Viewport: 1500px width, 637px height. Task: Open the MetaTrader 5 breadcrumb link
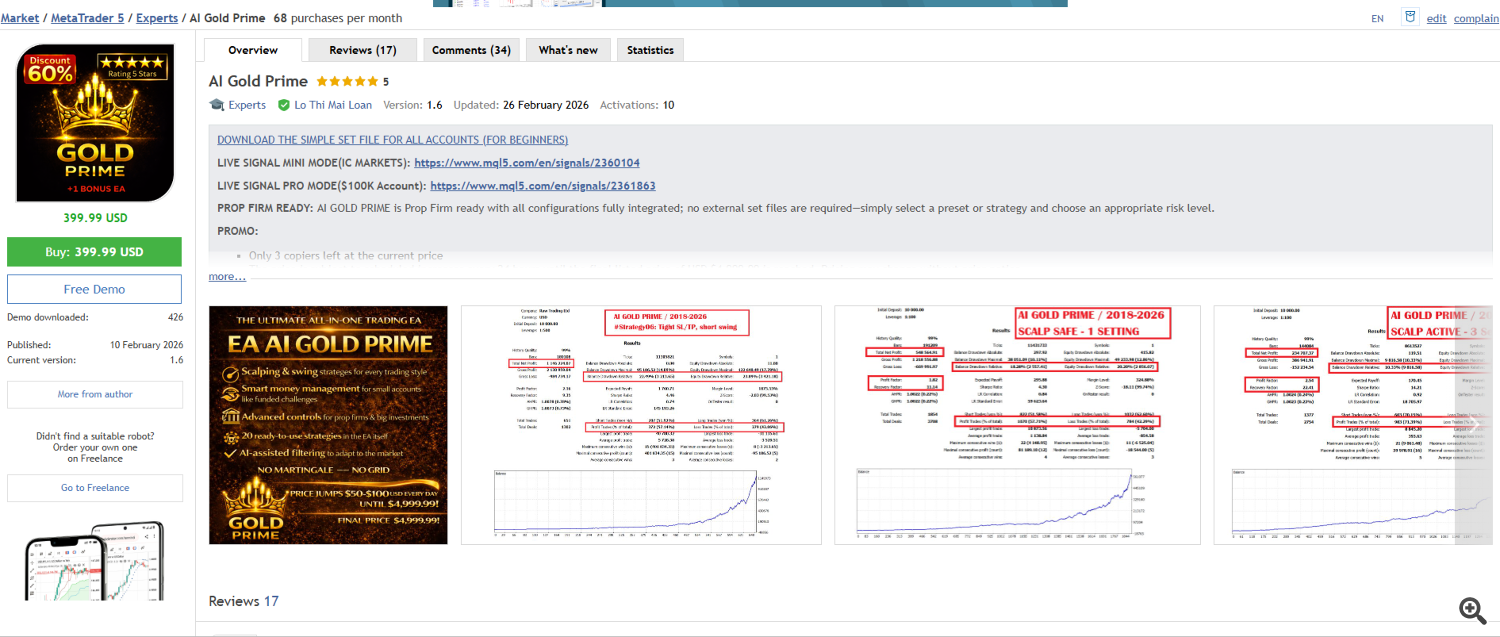[88, 18]
